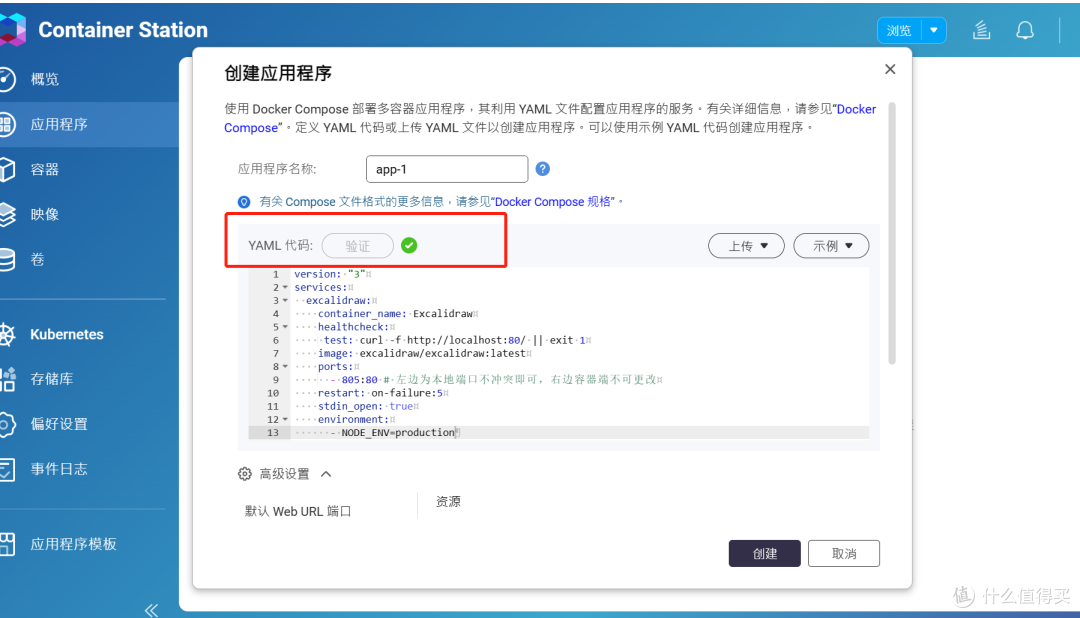The height and width of the screenshot is (618, 1080).
Task: Collapse the environment fold arrow on line 12
Action: [x=285, y=420]
